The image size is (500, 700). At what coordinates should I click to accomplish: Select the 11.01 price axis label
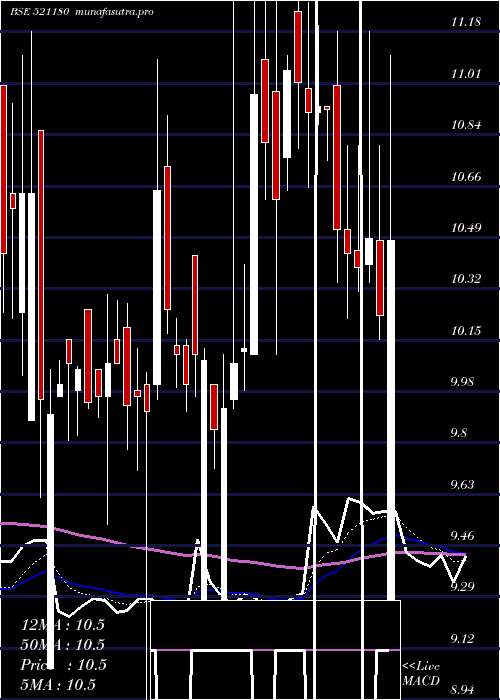coord(466,74)
